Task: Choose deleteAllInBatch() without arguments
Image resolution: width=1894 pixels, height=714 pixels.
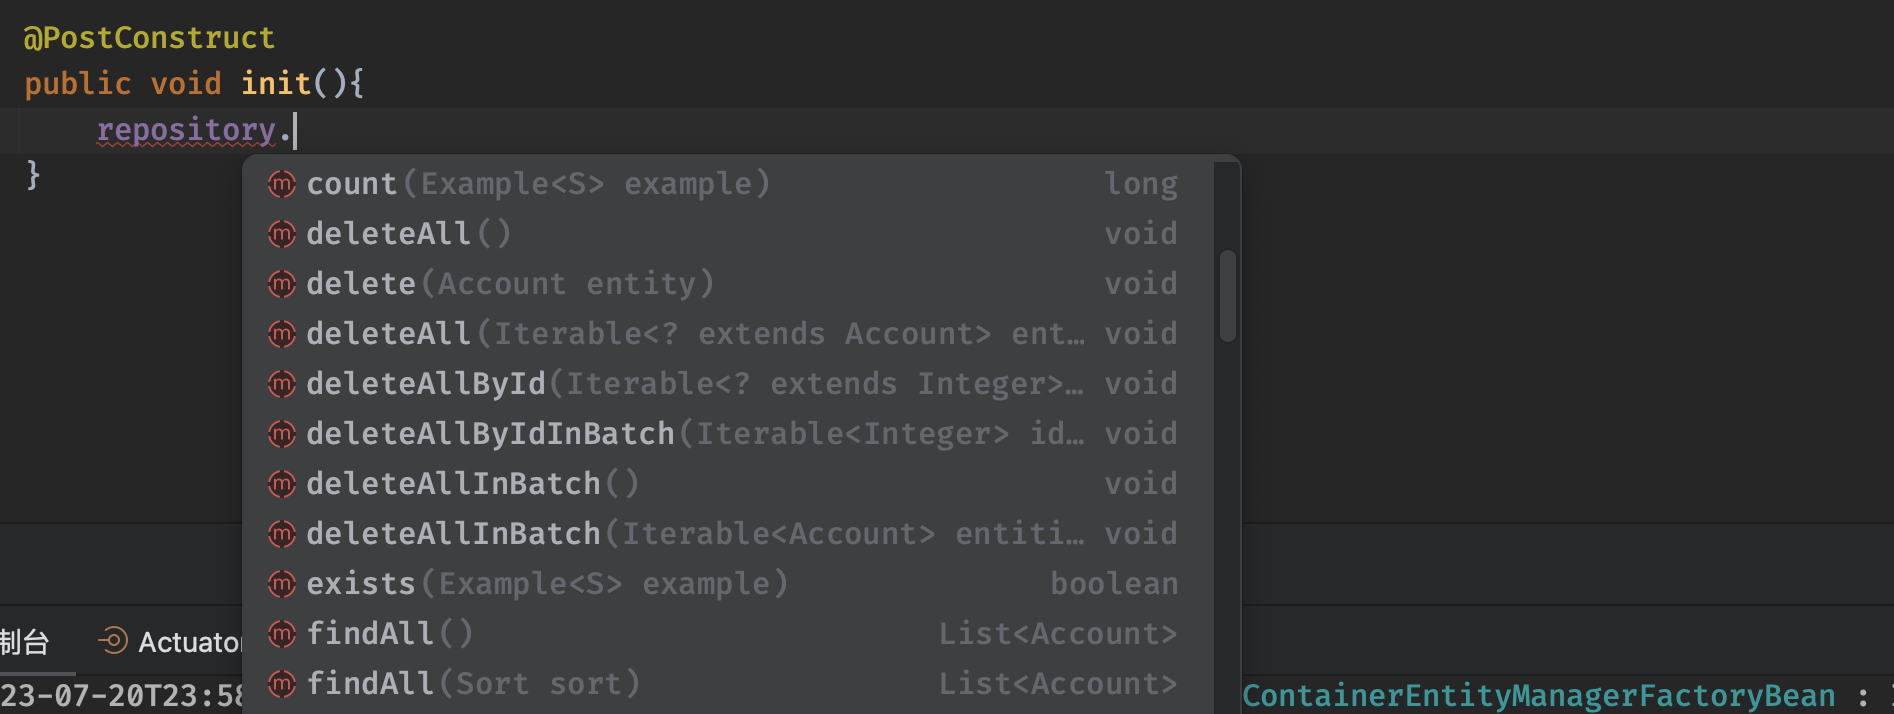Action: tap(472, 484)
